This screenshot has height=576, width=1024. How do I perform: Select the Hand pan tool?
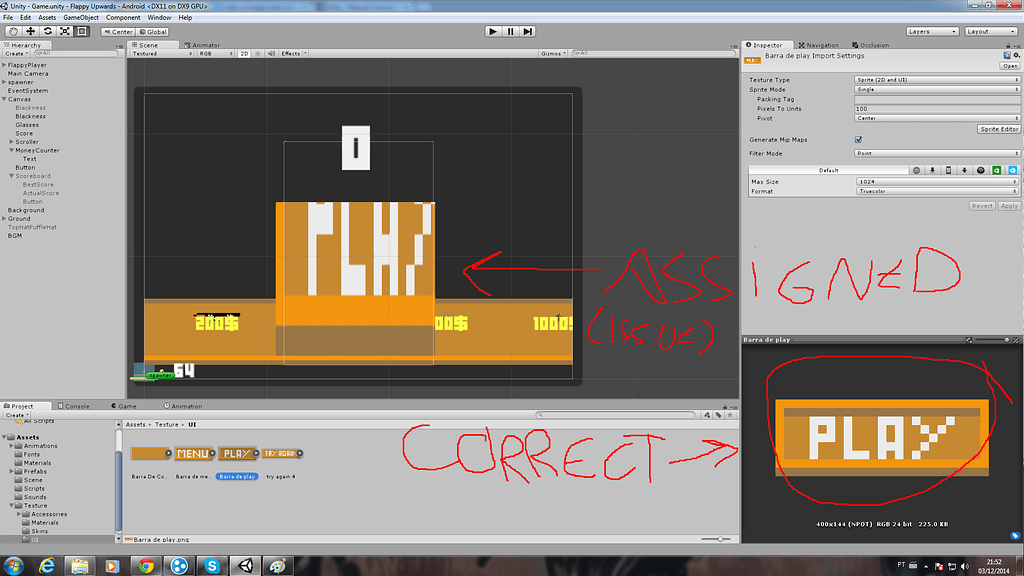coord(13,31)
